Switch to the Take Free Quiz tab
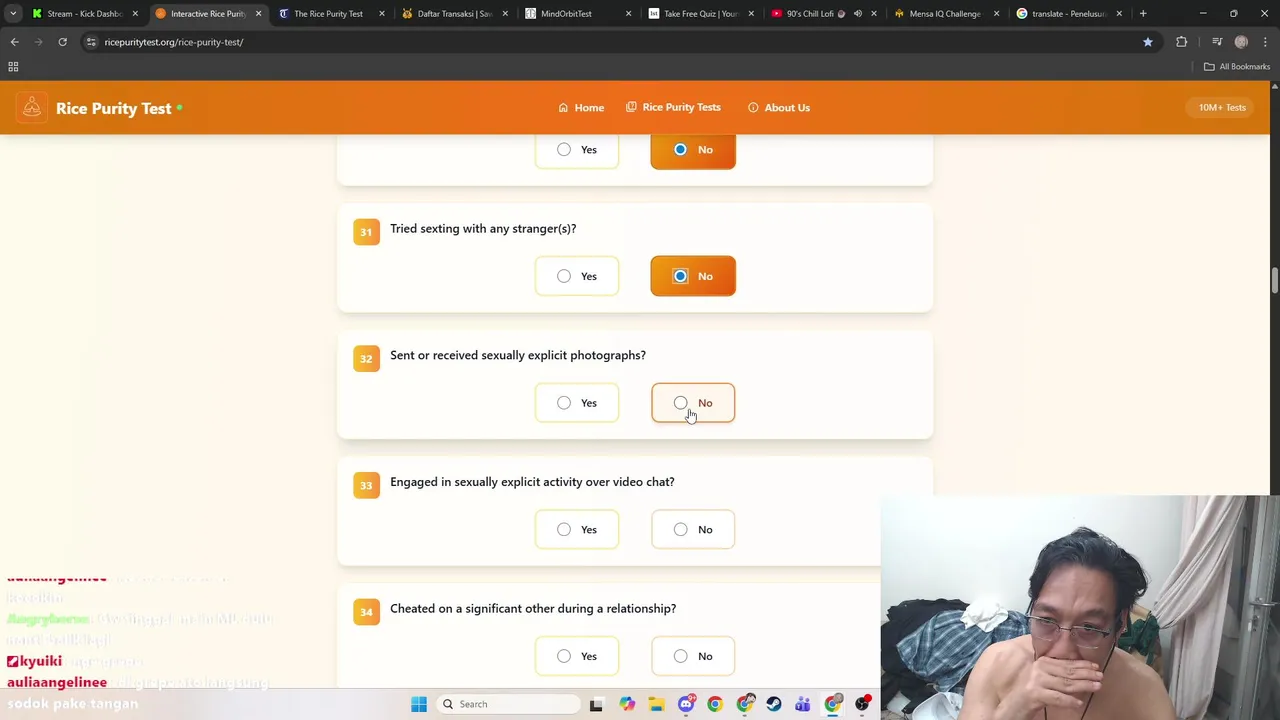Image resolution: width=1280 pixels, height=720 pixels. coord(699,14)
